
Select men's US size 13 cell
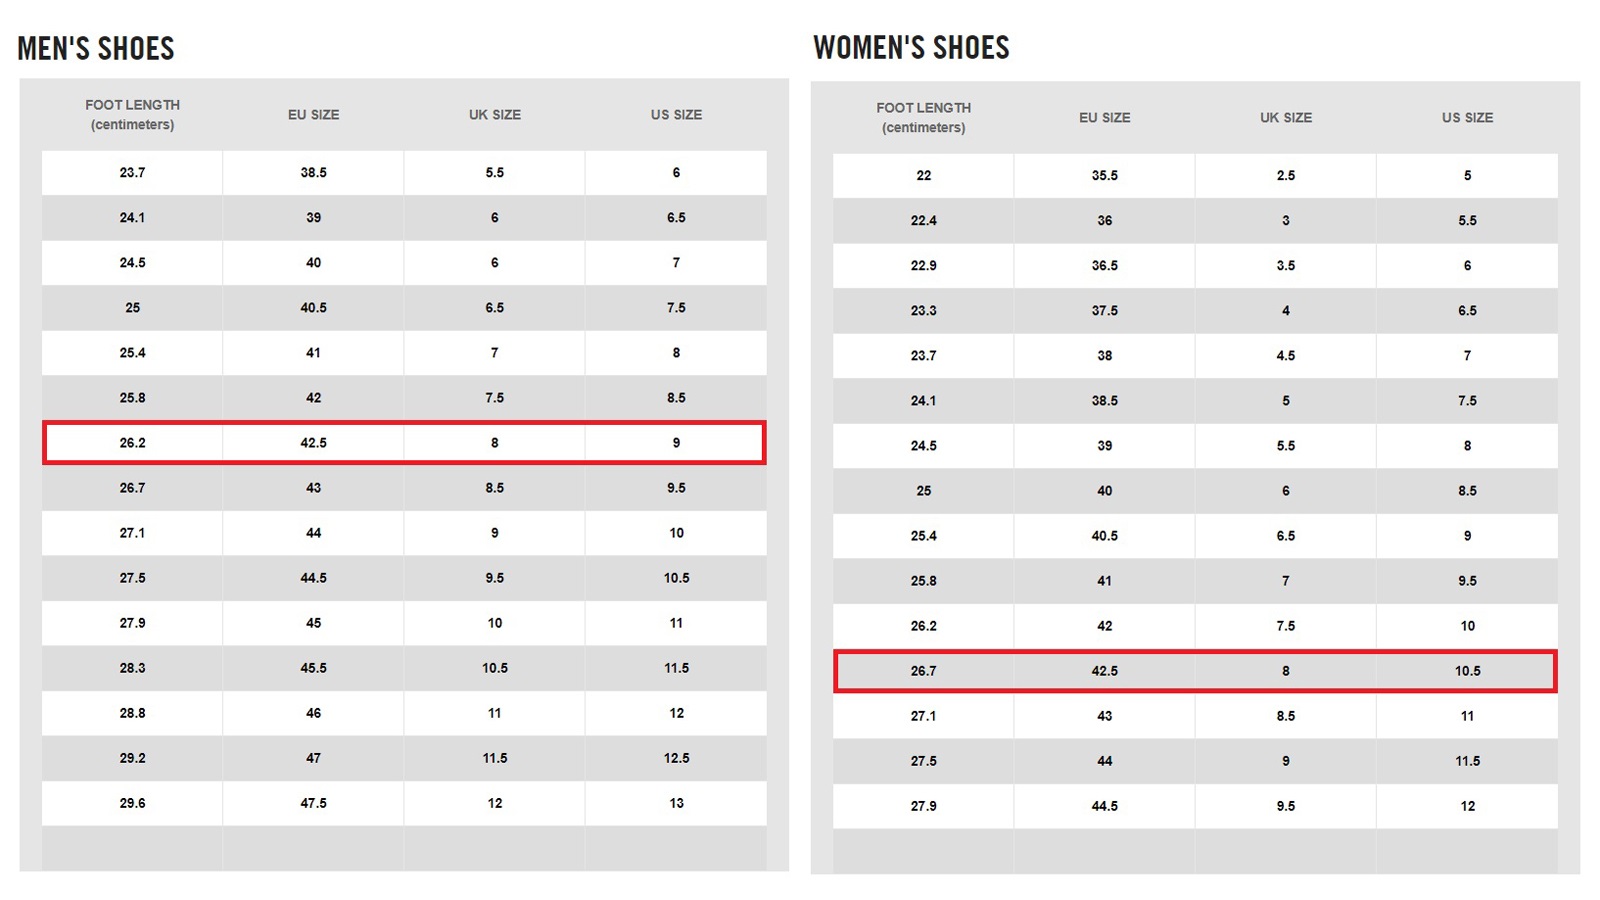pos(676,803)
